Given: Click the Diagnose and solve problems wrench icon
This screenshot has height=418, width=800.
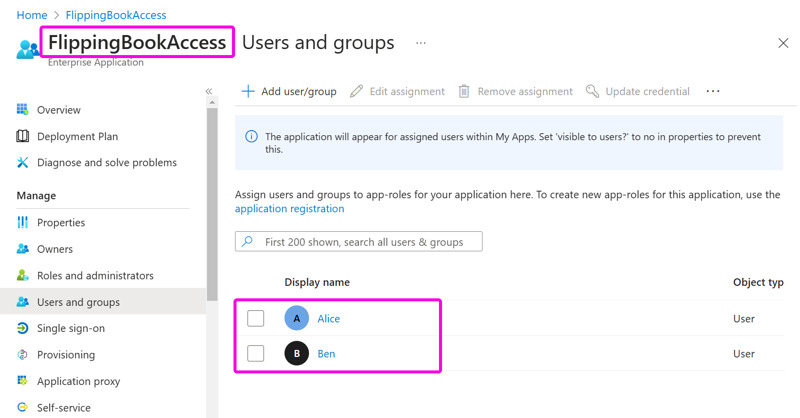Looking at the screenshot, I should click(x=22, y=162).
